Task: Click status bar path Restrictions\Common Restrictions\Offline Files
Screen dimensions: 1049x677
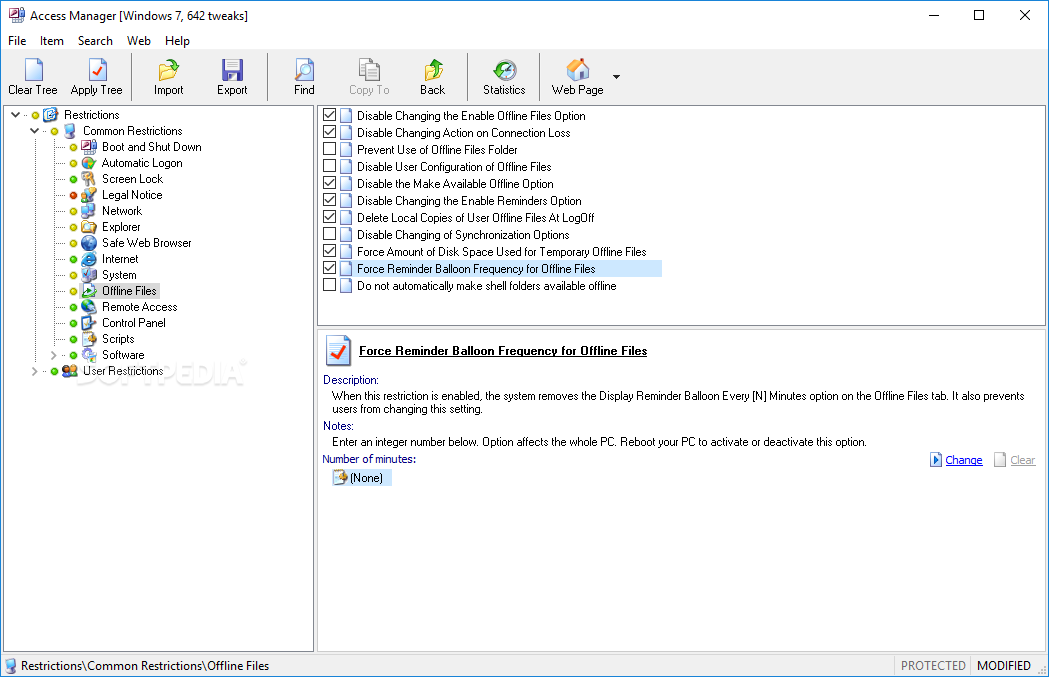Action: click(145, 666)
